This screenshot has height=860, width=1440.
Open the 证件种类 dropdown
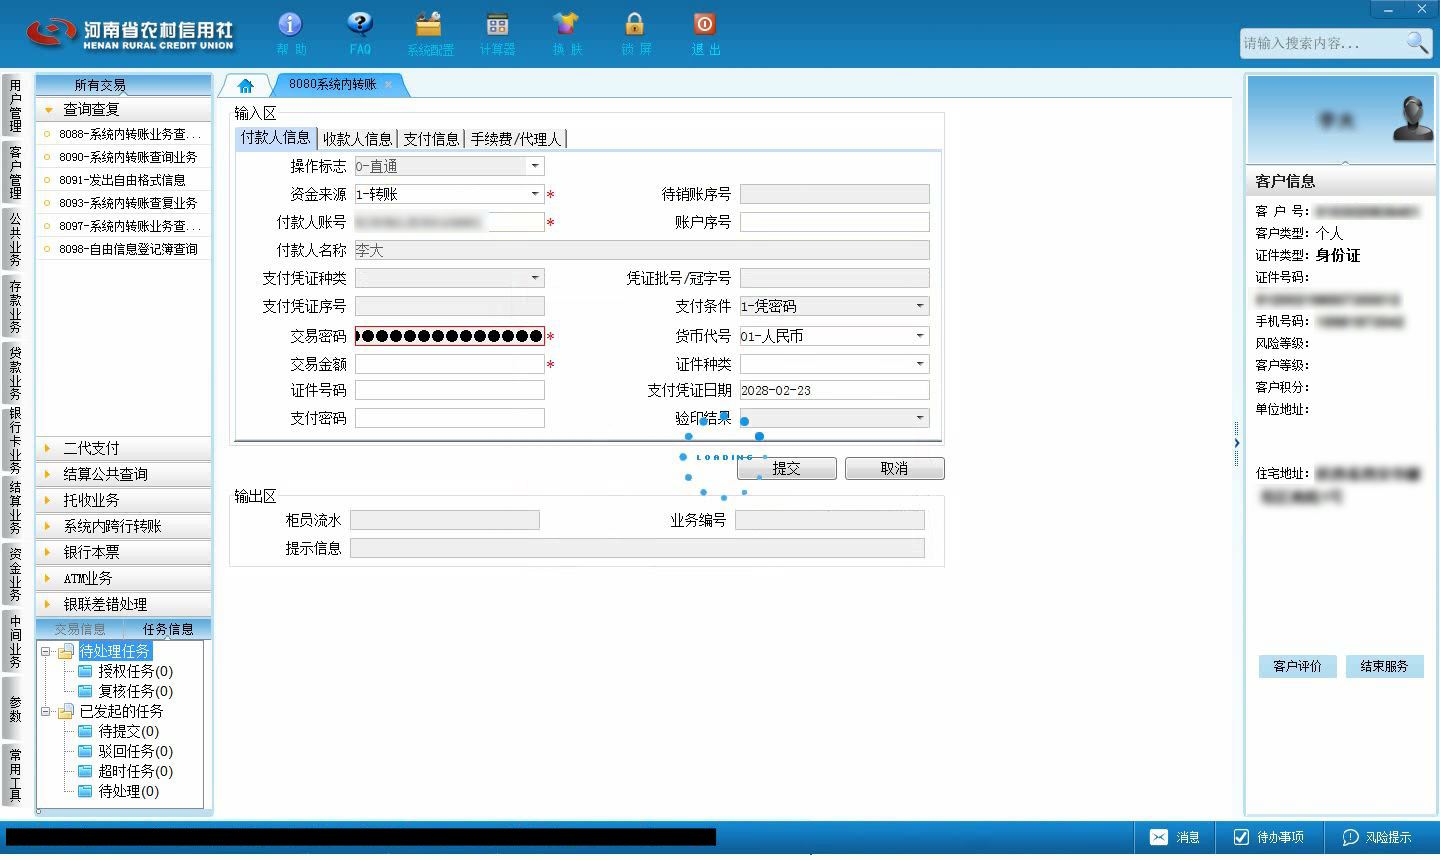click(x=920, y=364)
